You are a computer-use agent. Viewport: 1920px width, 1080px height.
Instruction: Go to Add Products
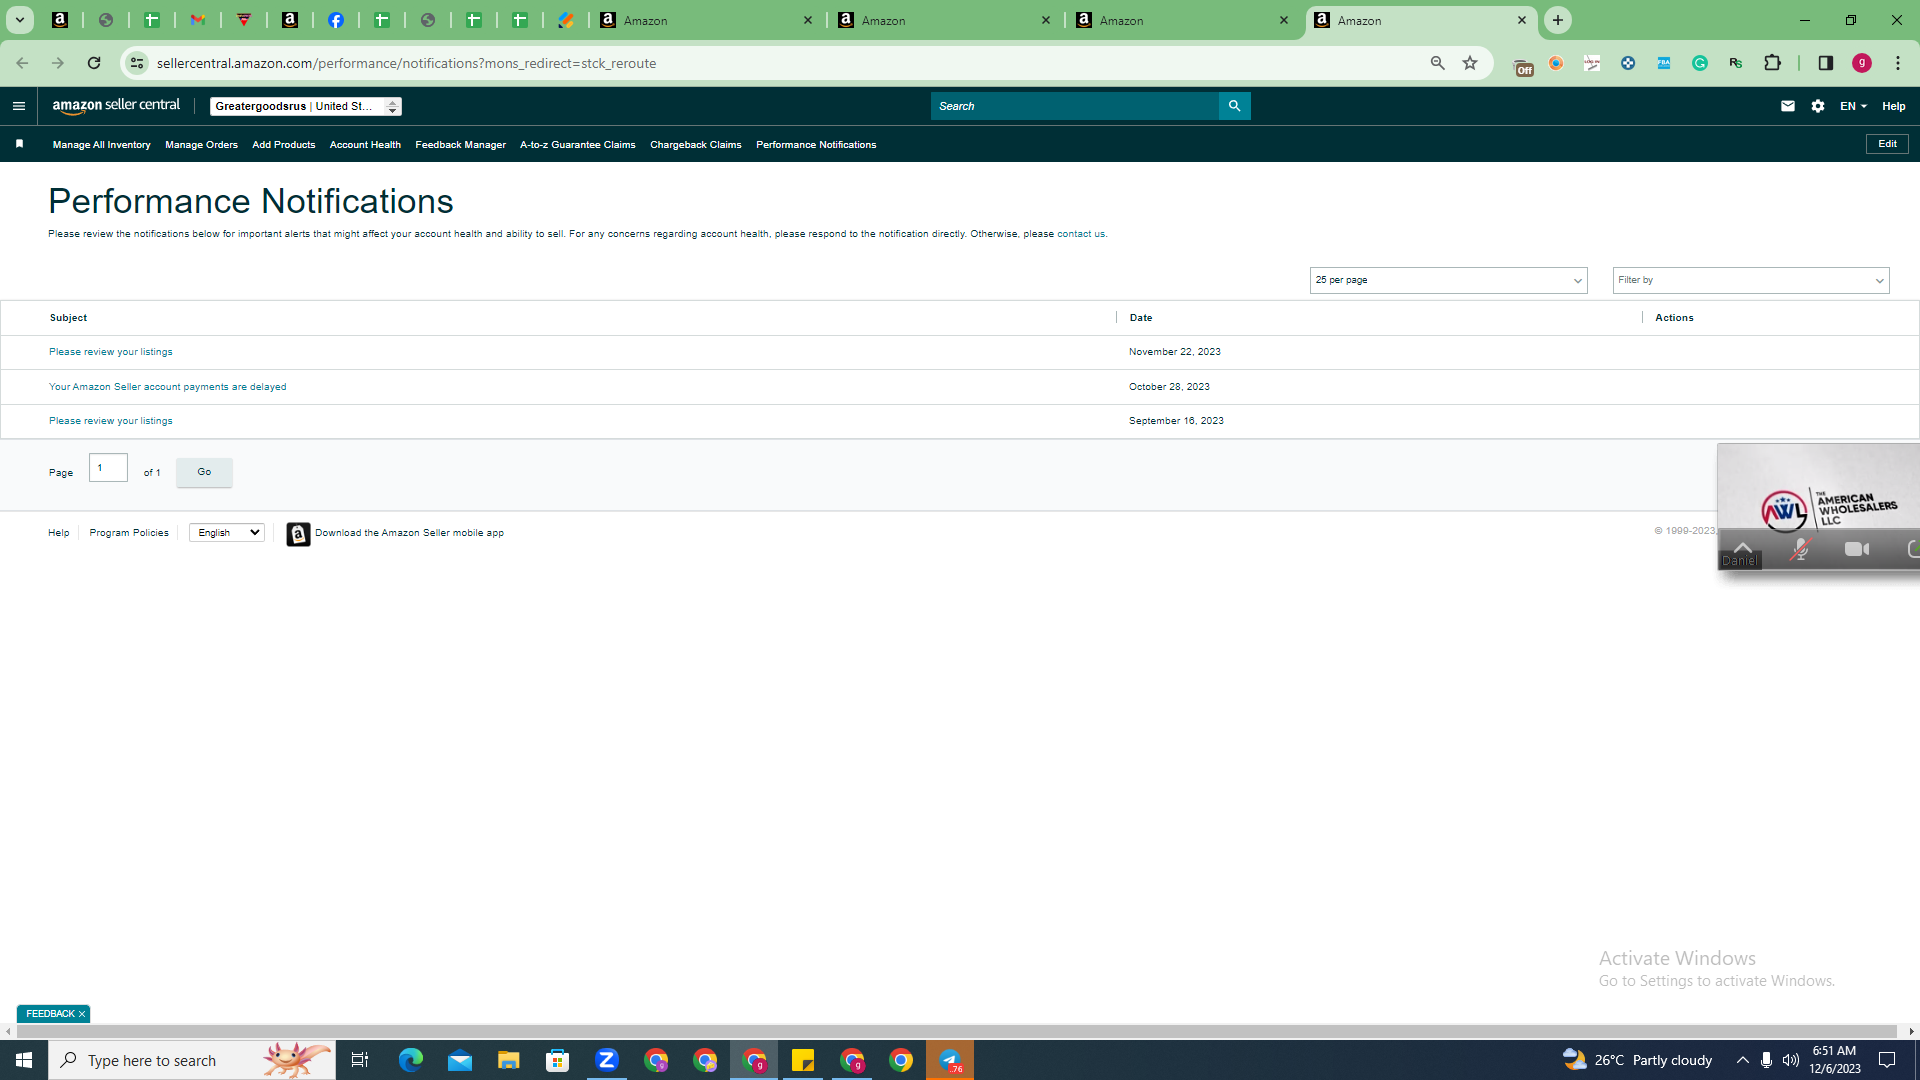[283, 145]
